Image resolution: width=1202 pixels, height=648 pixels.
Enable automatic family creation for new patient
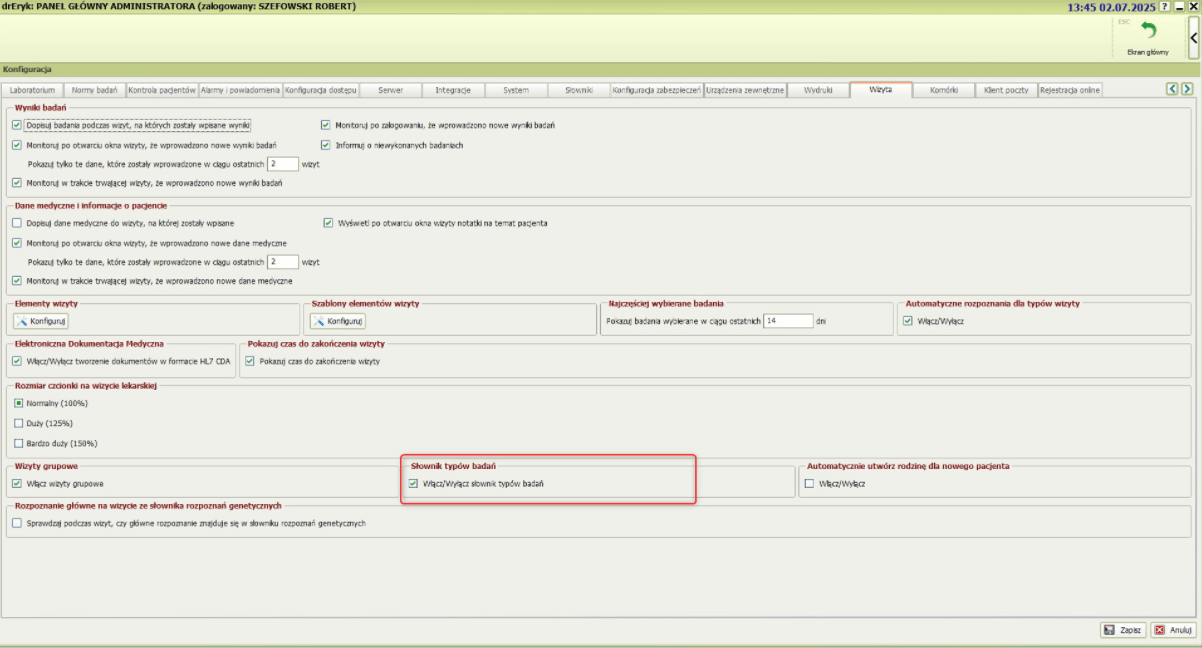point(810,483)
